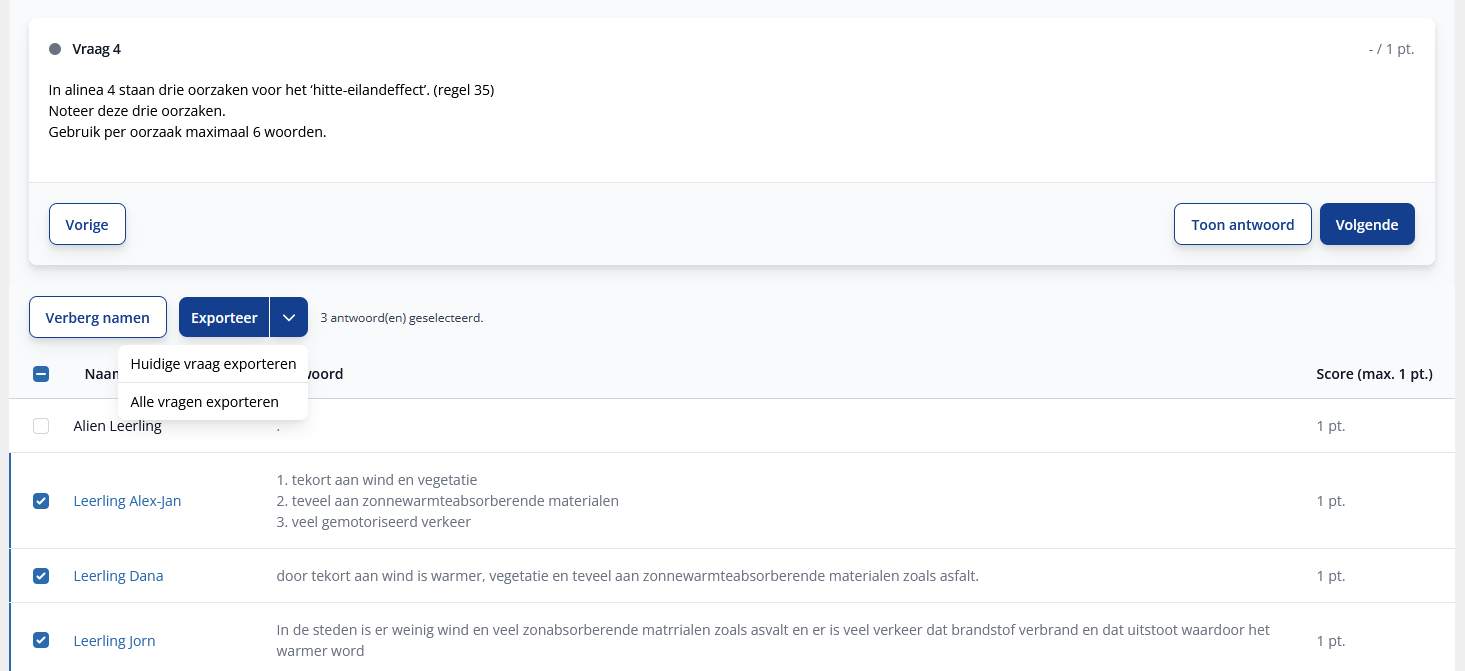
Task: Open the Leerling Alex-Jan student link
Action: (x=127, y=501)
